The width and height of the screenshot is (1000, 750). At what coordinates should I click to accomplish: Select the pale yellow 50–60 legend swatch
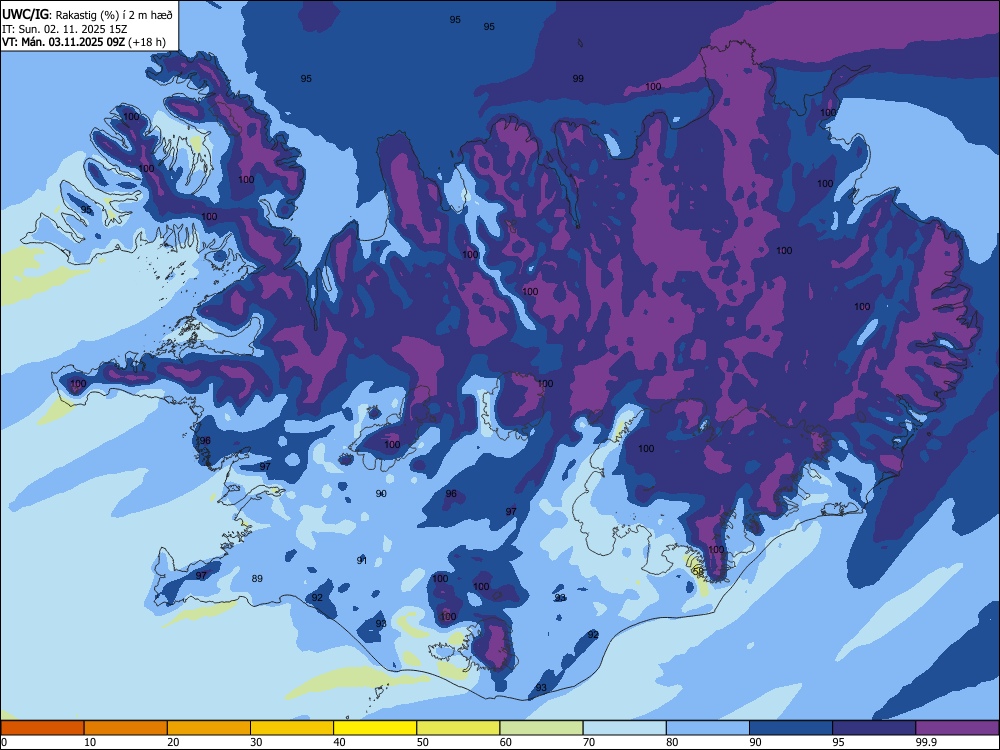tap(458, 728)
